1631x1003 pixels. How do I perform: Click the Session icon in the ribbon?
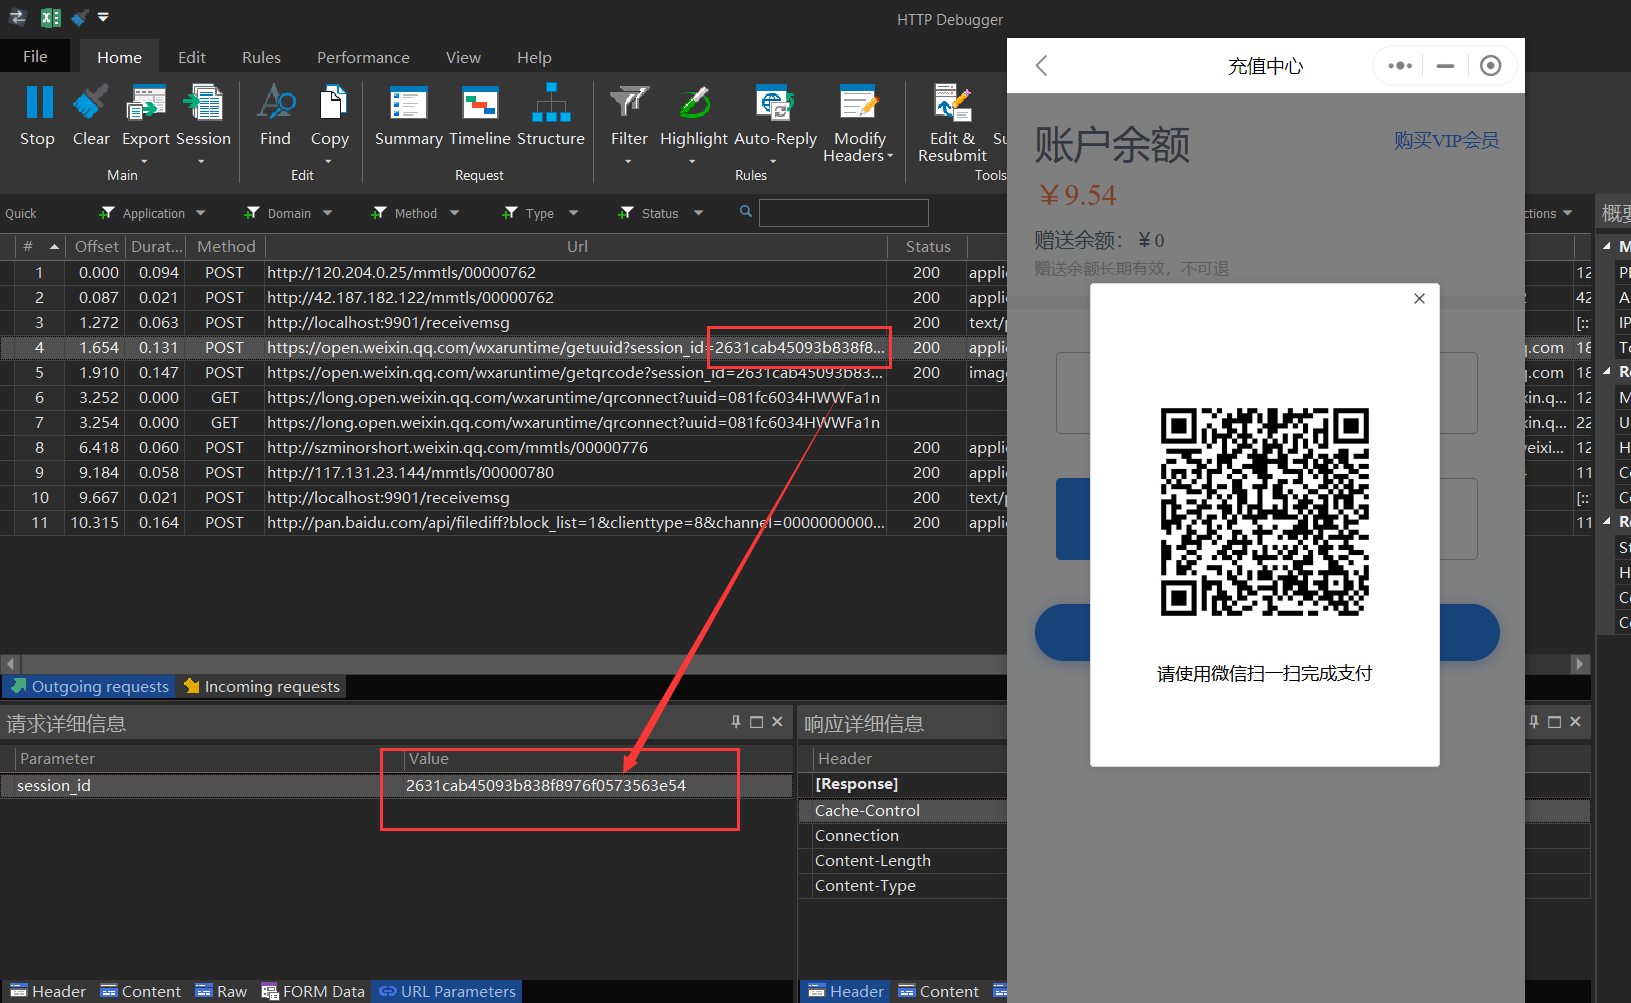204,103
